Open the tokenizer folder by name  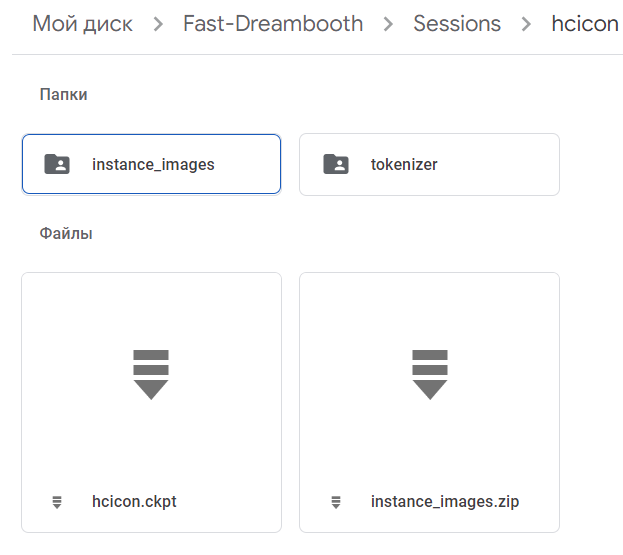pos(404,164)
